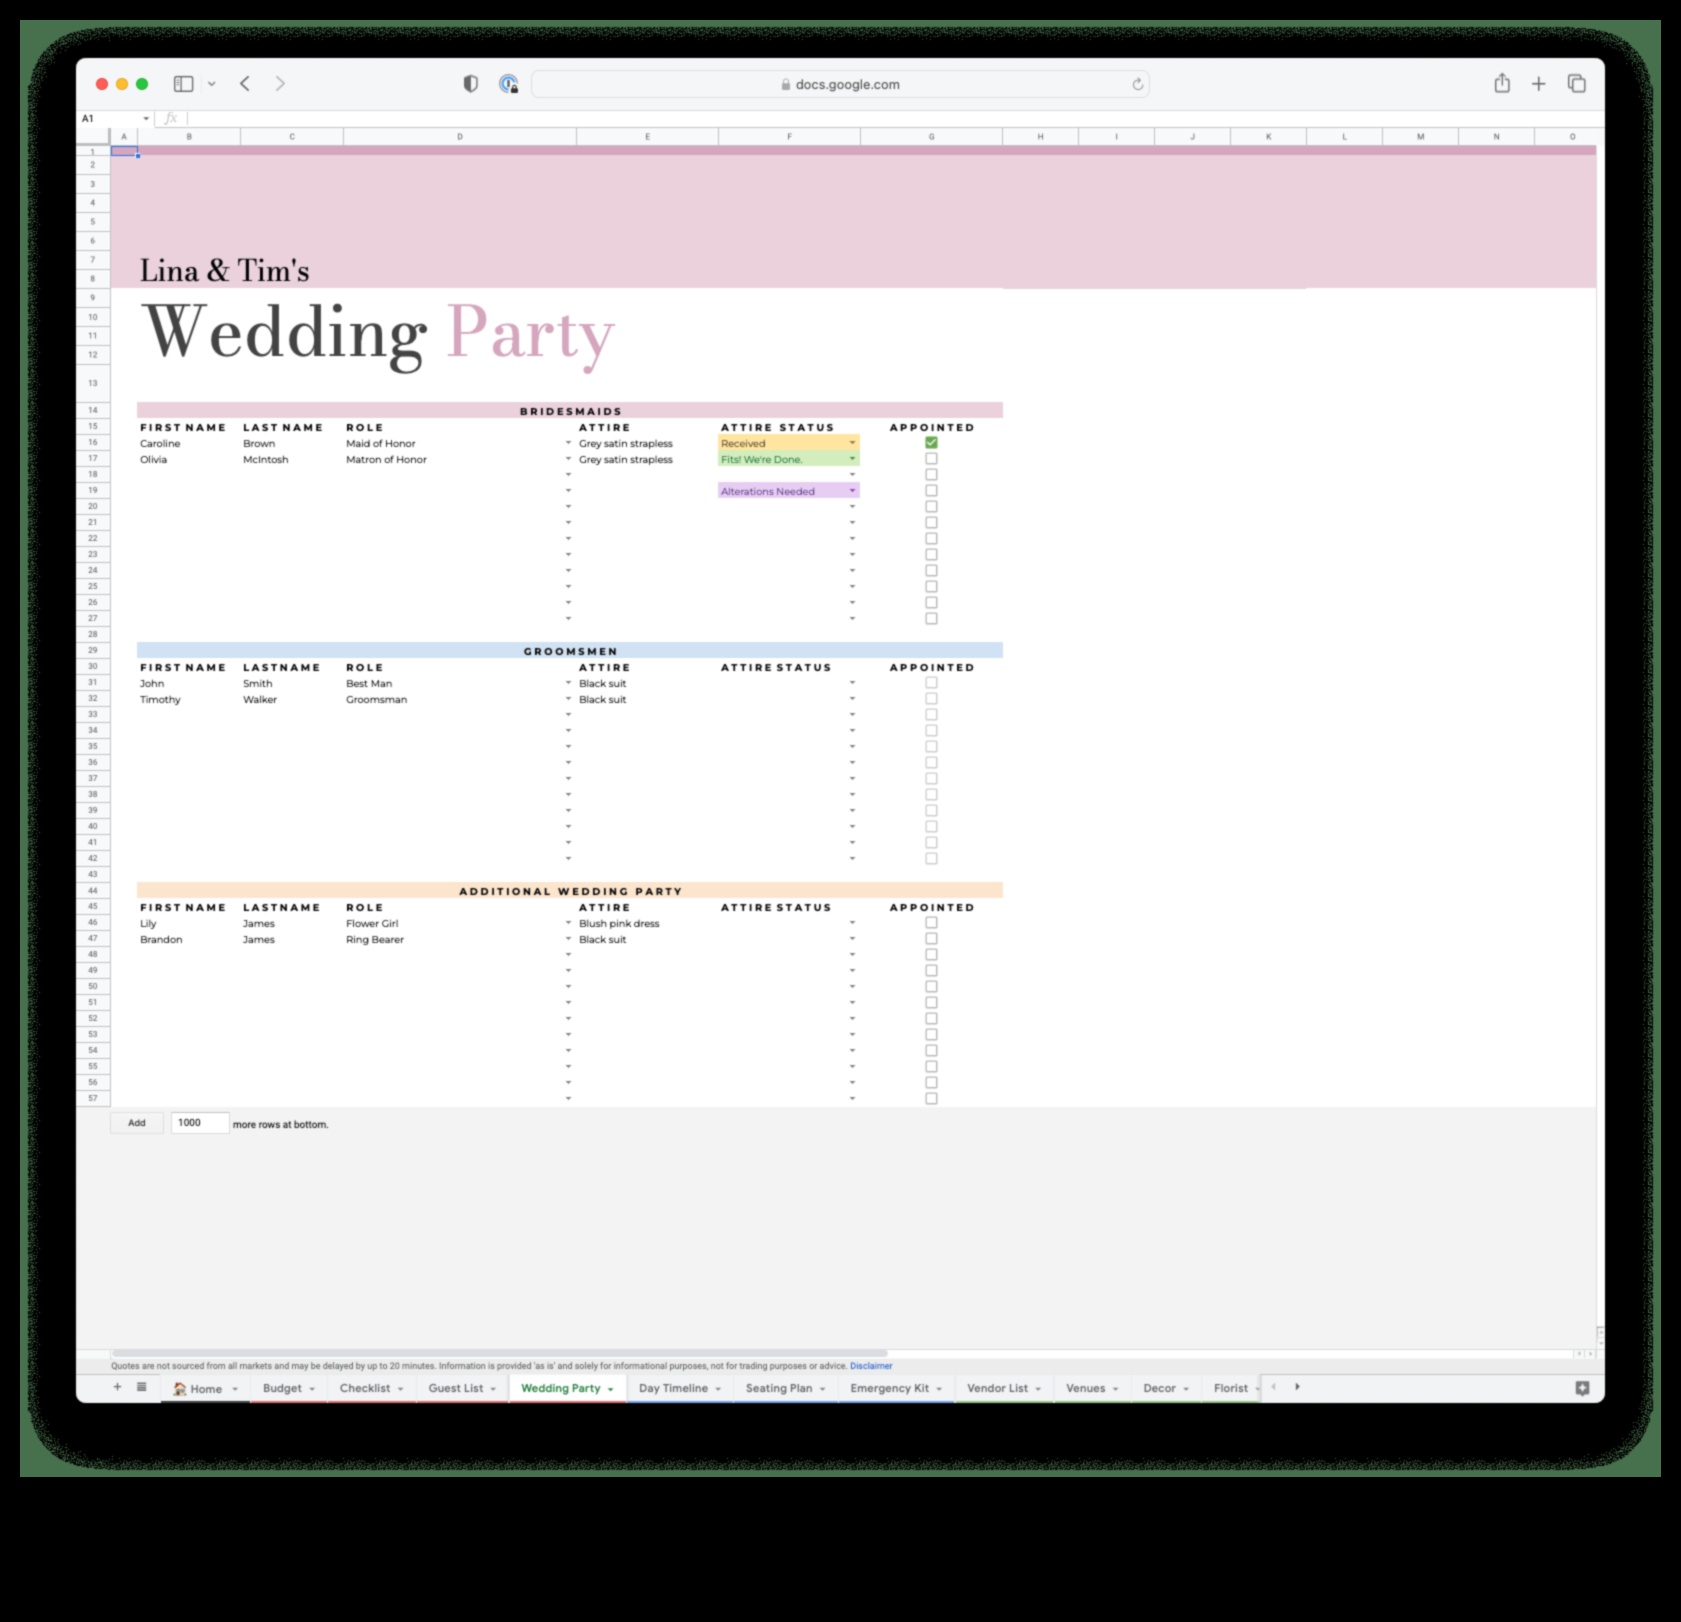Open the Disclaimer link
The width and height of the screenshot is (1681, 1622).
tap(870, 1365)
